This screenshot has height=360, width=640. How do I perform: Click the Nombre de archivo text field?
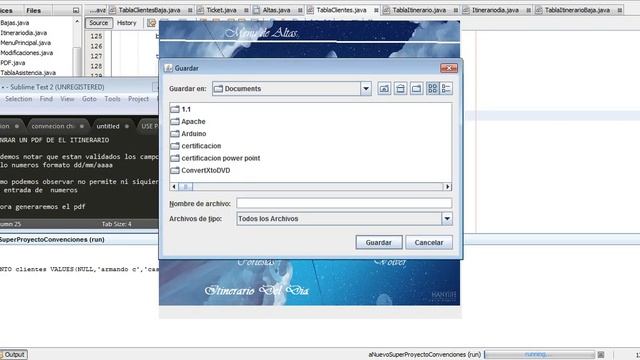point(344,203)
